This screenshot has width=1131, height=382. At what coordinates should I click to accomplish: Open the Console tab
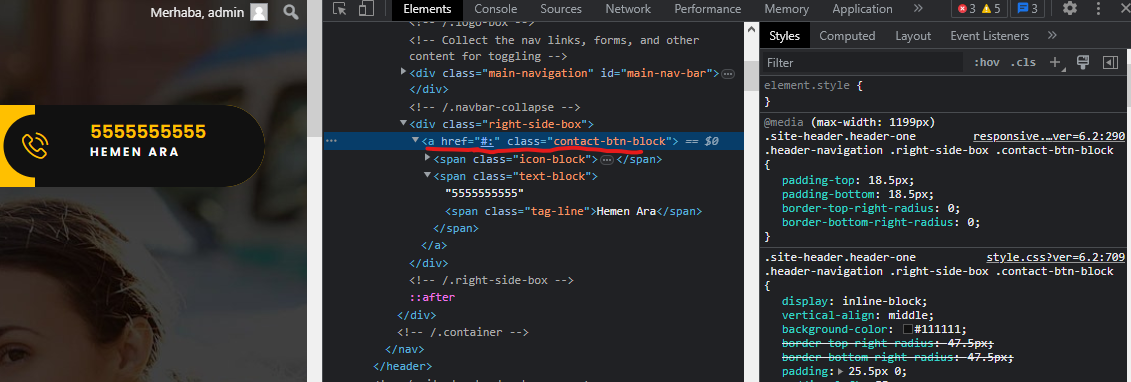tap(496, 9)
